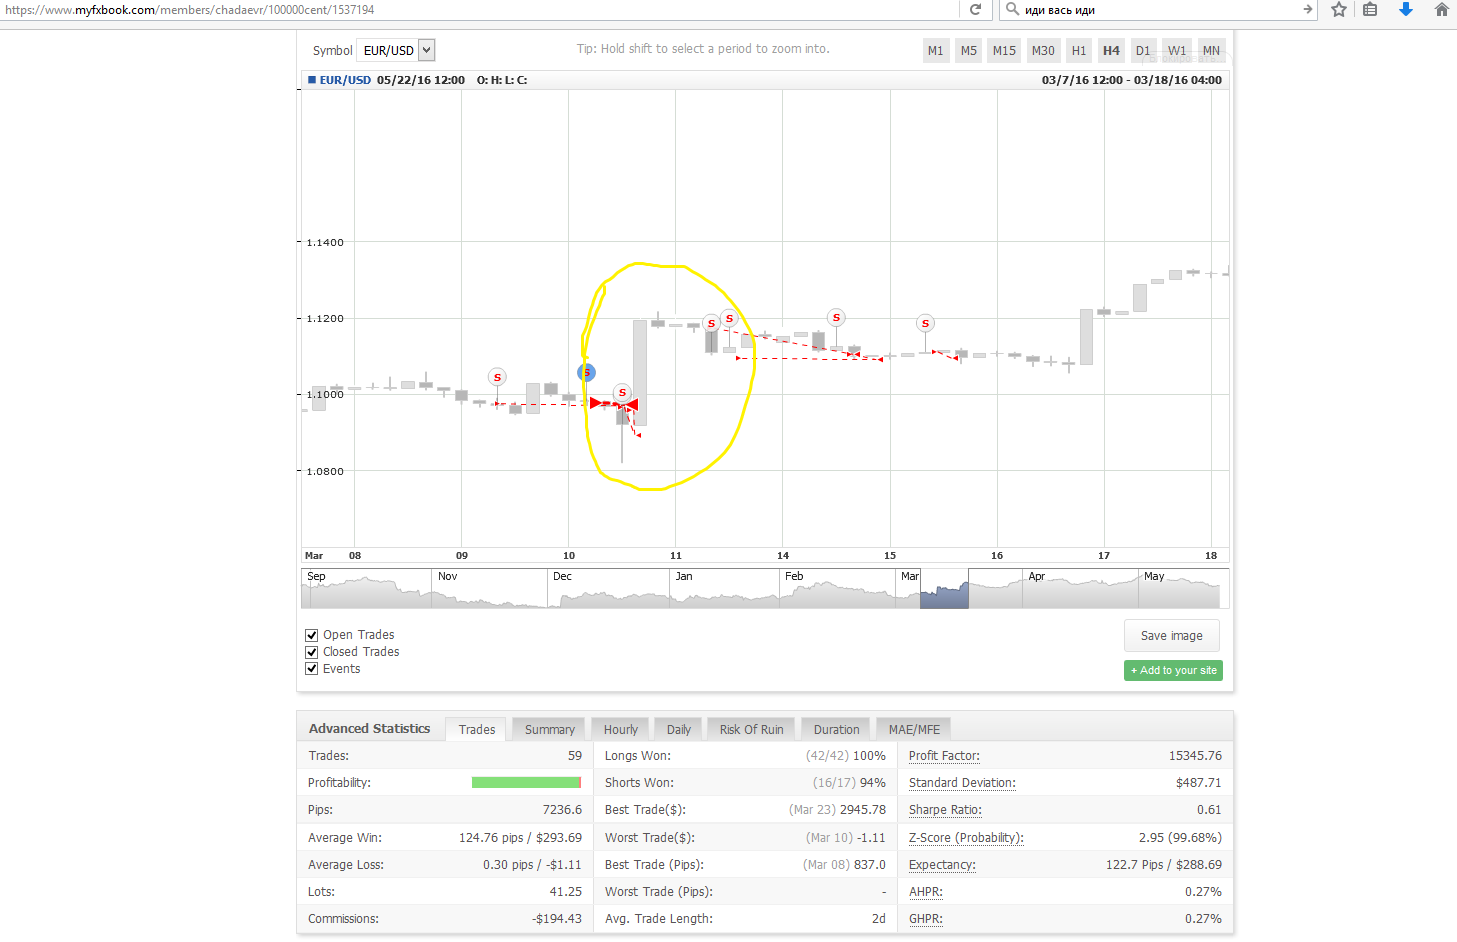The image size is (1457, 942).
Task: Click the Shorts Won 94% value
Action: pyautogui.click(x=872, y=783)
